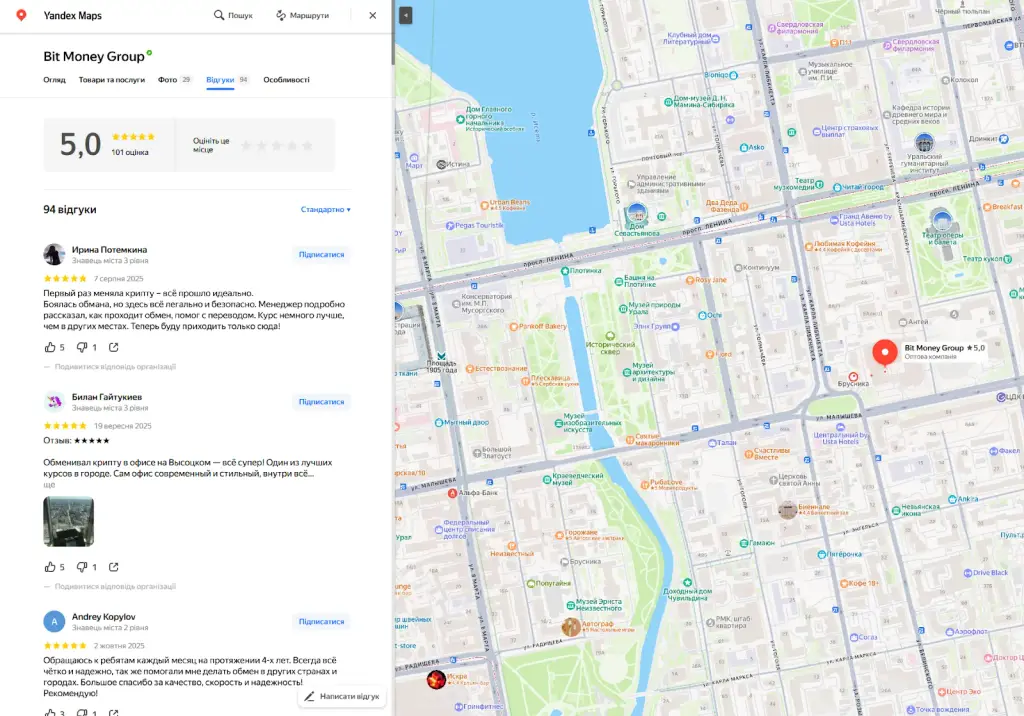Open search via the Пошук magnifier
Screen dimensions: 1024x716
[233, 15]
